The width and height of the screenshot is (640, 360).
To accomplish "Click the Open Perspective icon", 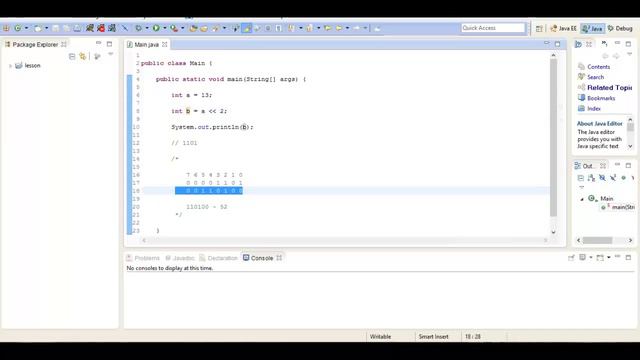I will (539, 28).
